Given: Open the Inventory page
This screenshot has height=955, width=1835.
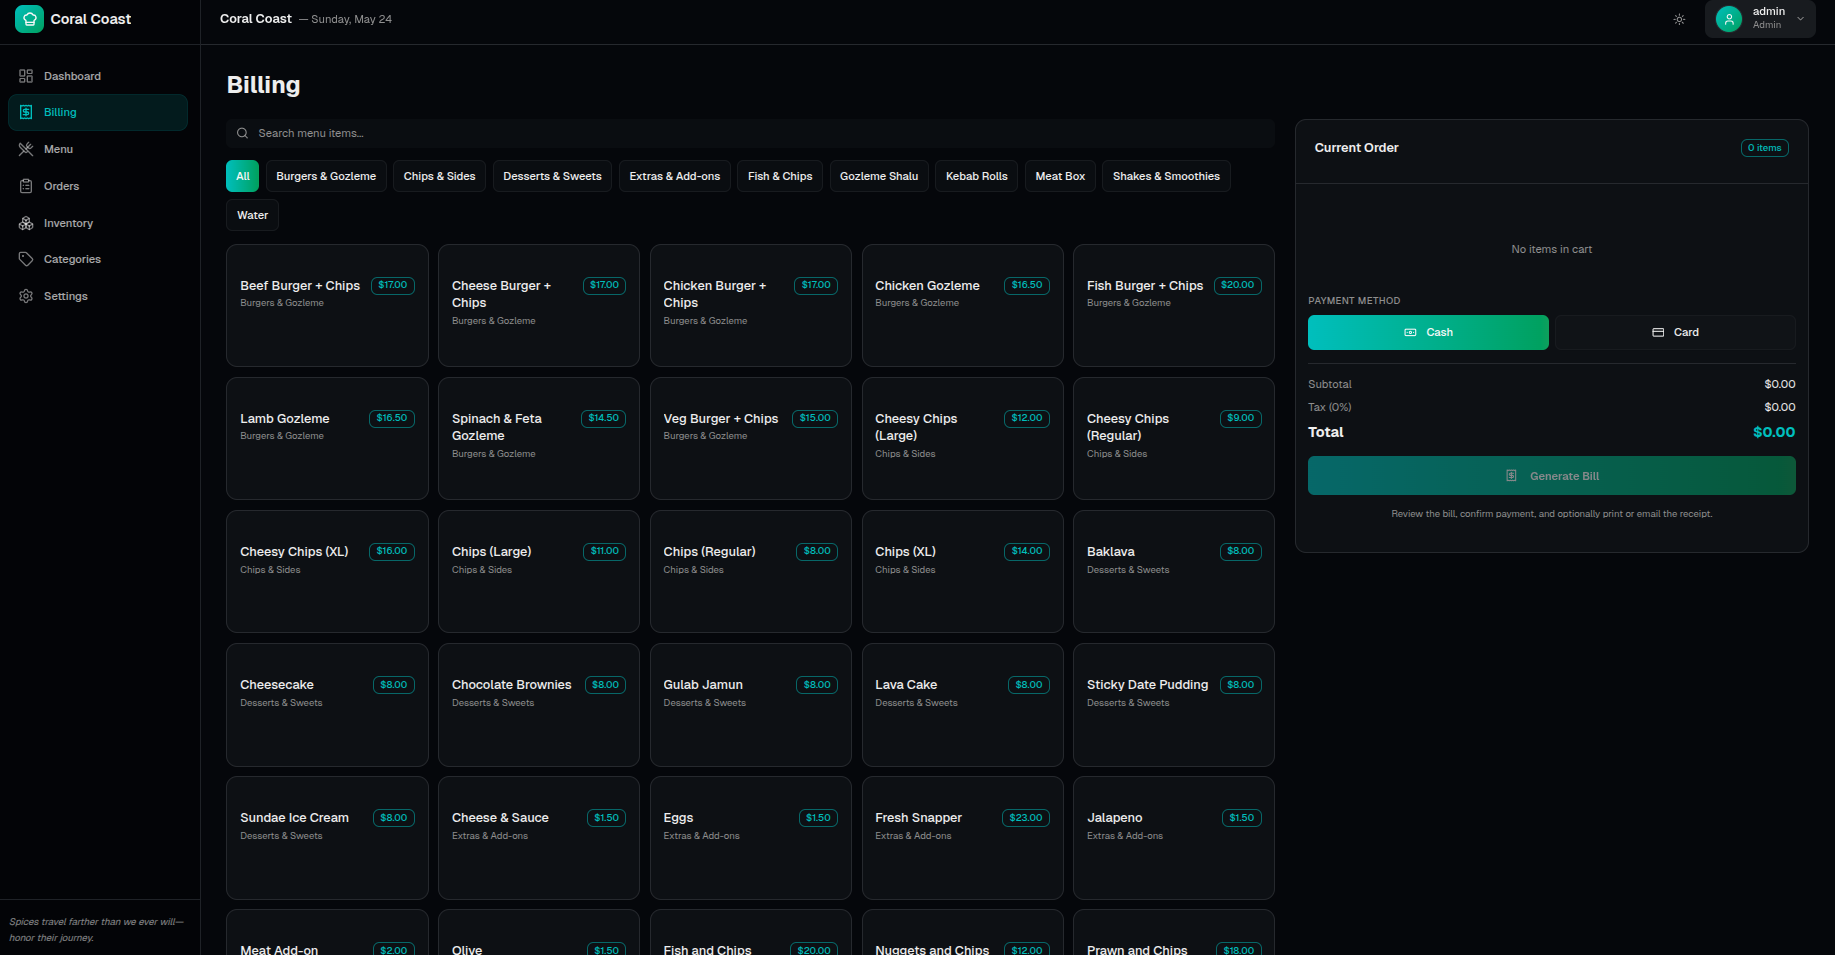Looking at the screenshot, I should point(98,223).
